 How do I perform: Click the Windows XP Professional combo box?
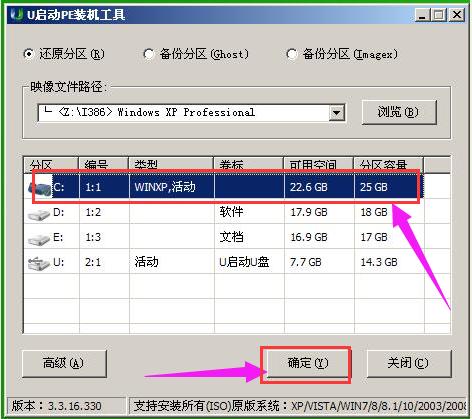pyautogui.click(x=192, y=113)
